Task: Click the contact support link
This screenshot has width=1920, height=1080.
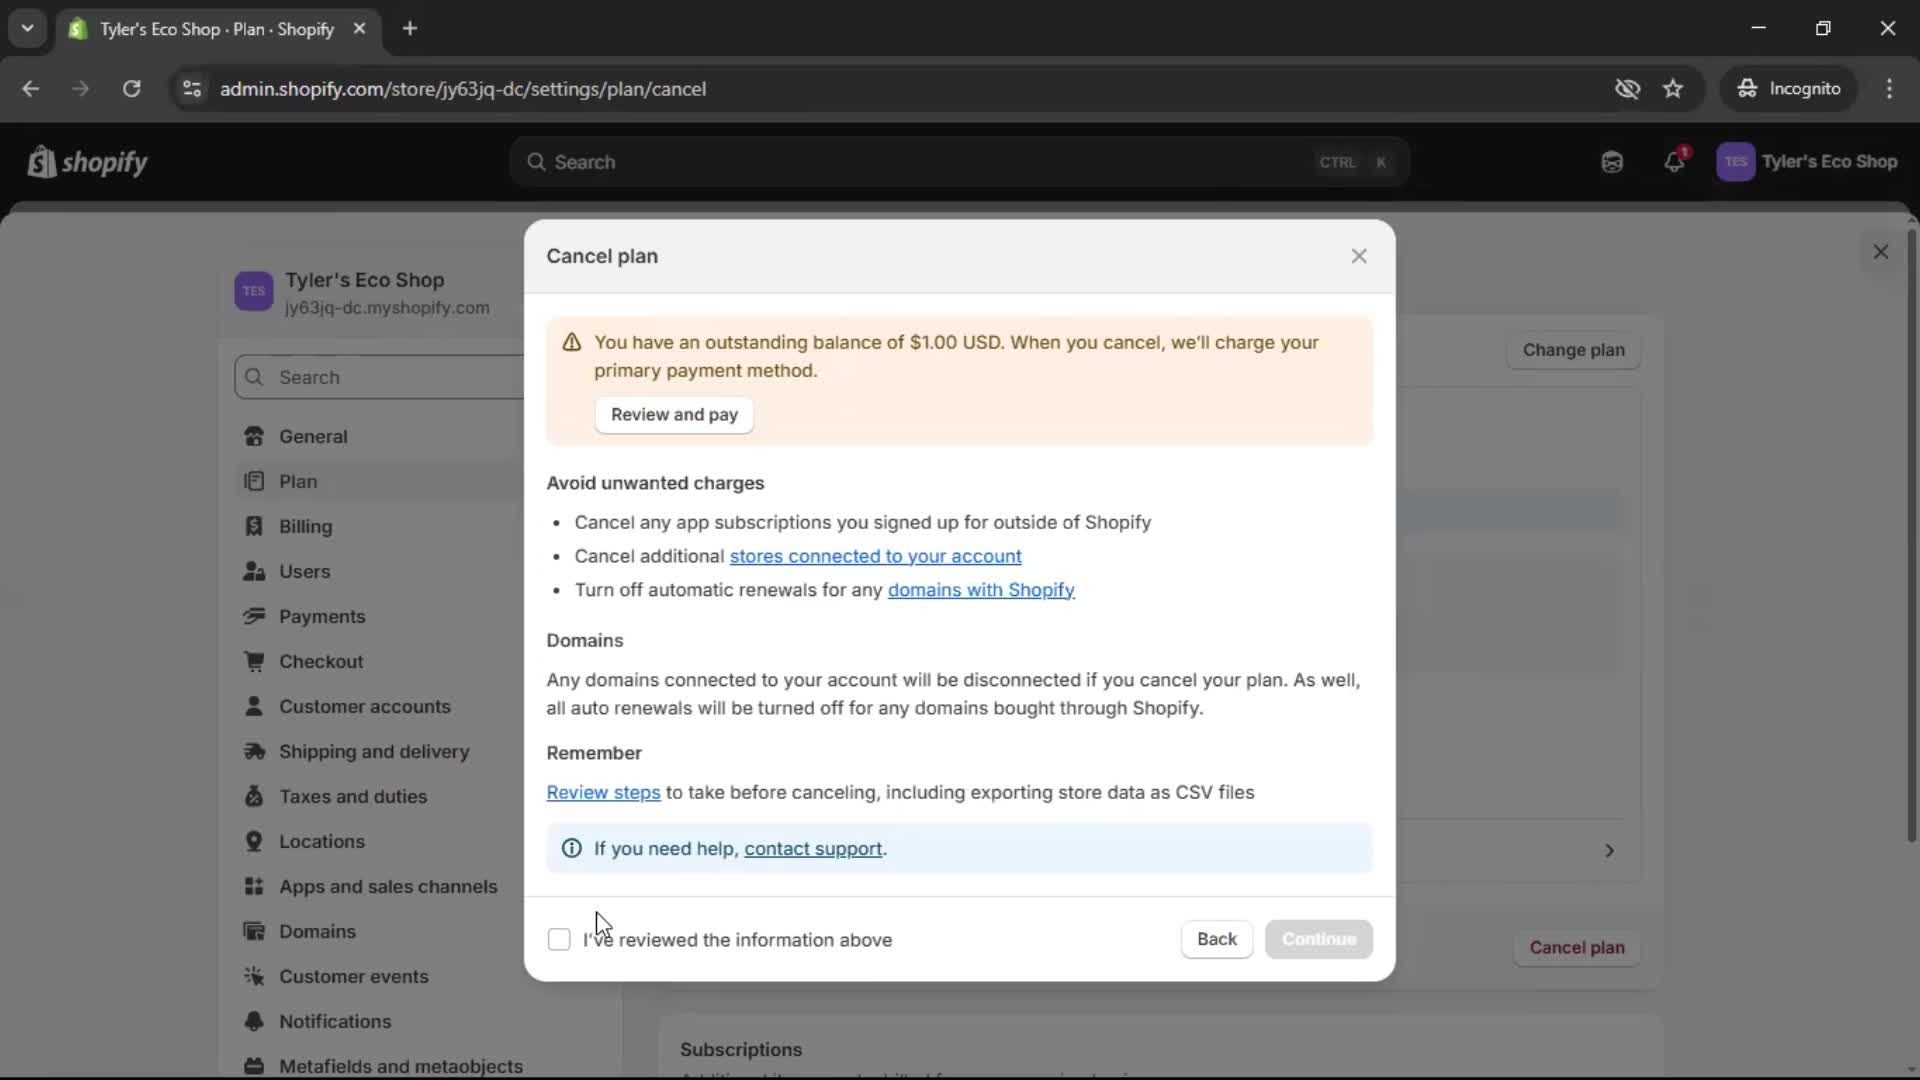Action: (x=812, y=848)
